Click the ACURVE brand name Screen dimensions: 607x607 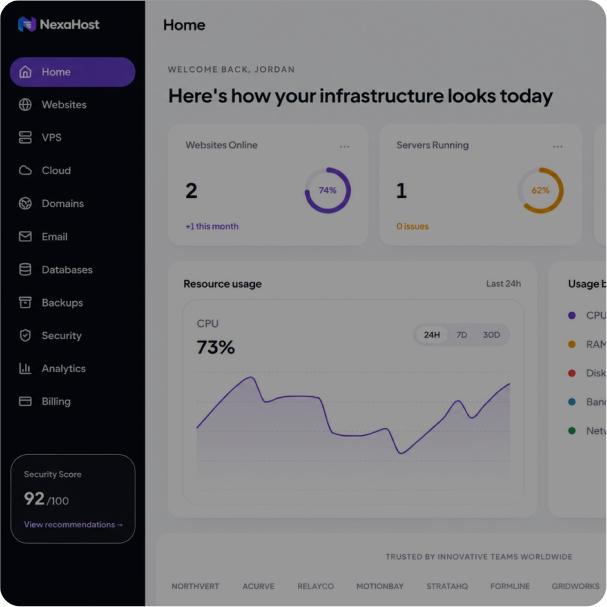tap(258, 586)
